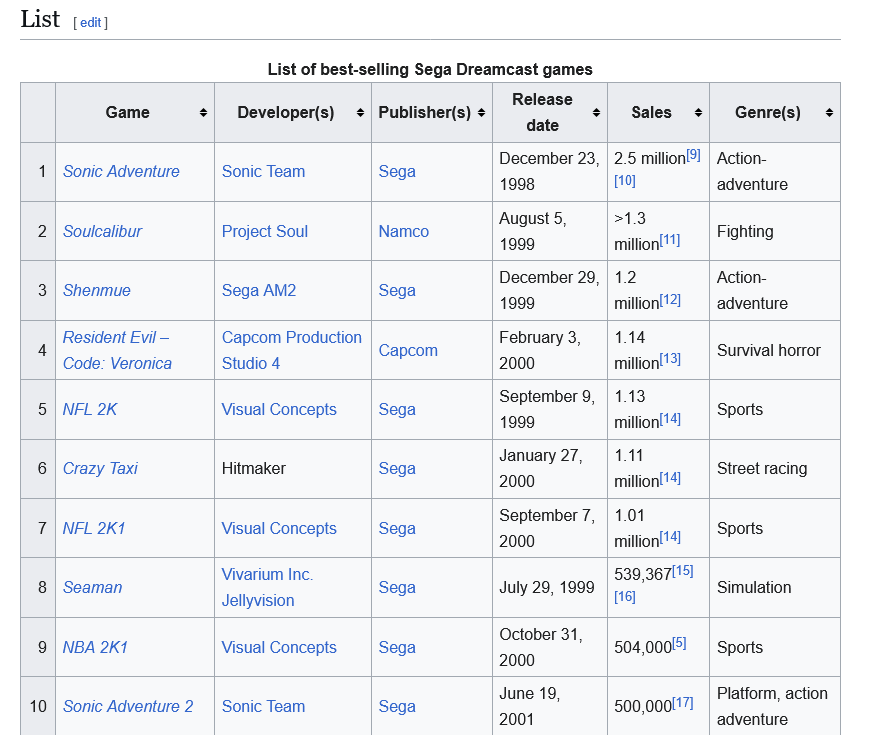Open citation [15] in Seaman sales
This screenshot has width=872, height=735.
pyautogui.click(x=683, y=570)
